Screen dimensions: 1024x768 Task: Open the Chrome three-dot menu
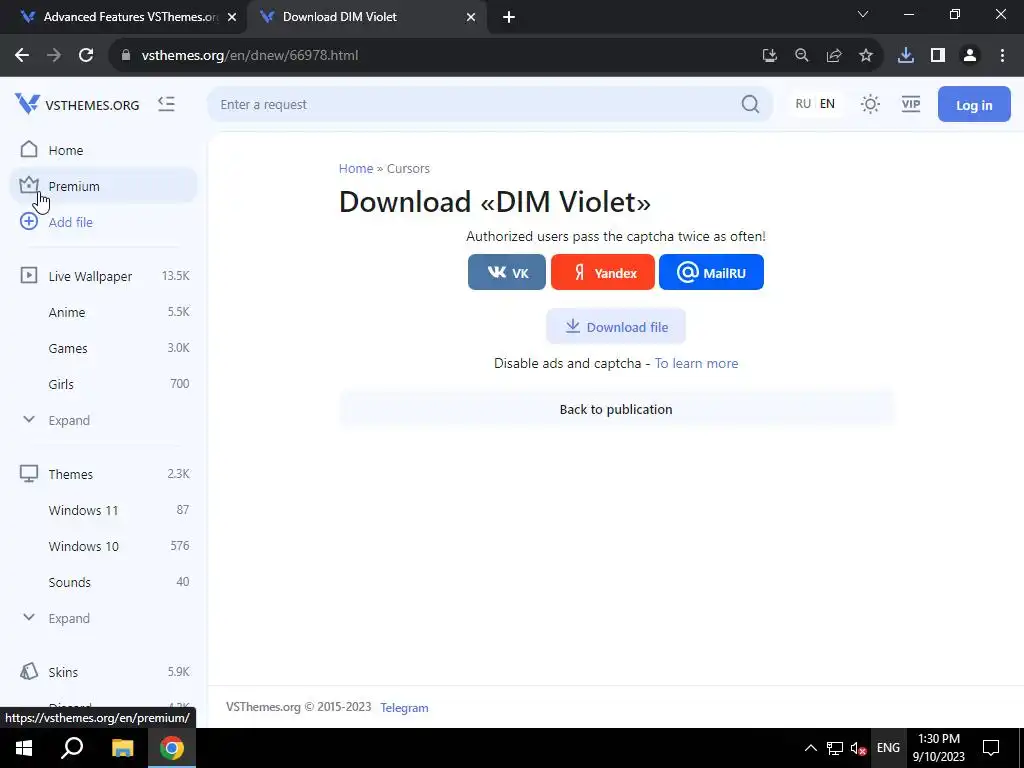click(x=1002, y=56)
